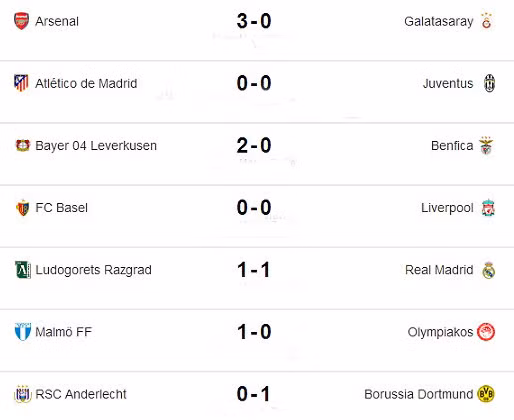Open the Borussia Dortmund team link
This screenshot has height=420, width=514.
(x=419, y=394)
